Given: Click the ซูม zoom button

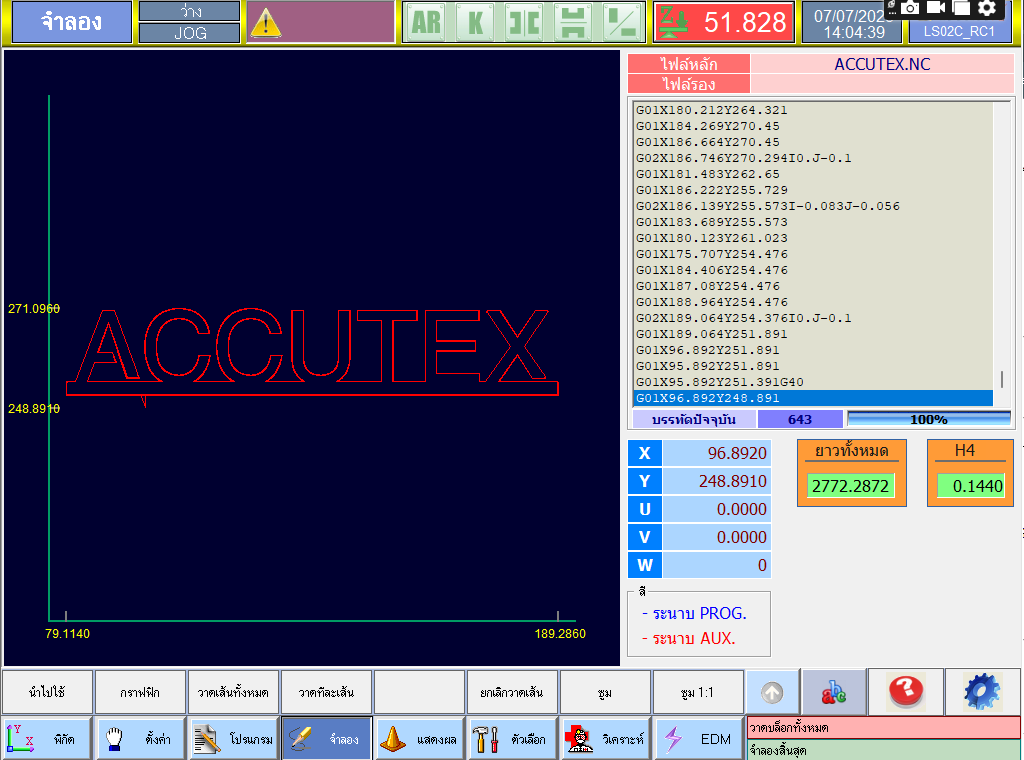Looking at the screenshot, I should point(605,692).
